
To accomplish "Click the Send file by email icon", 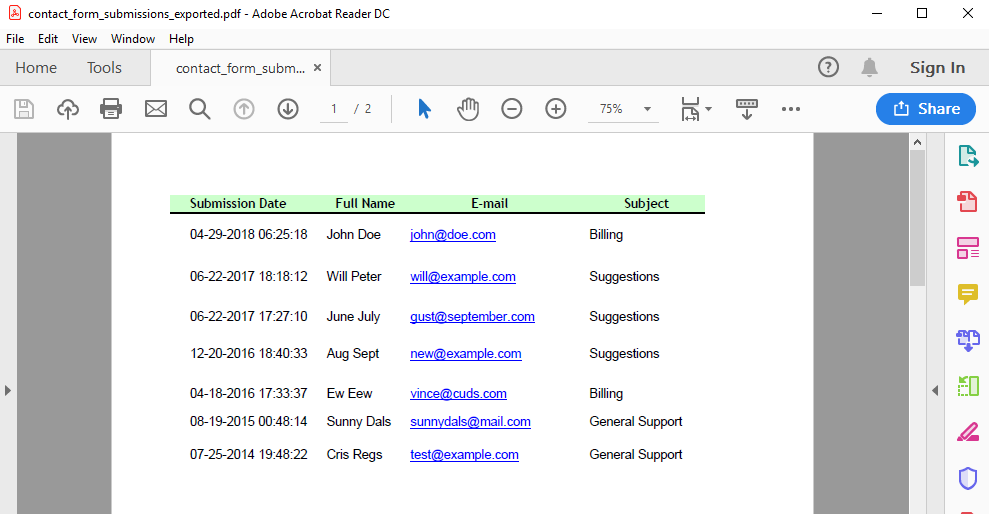I will pos(156,109).
